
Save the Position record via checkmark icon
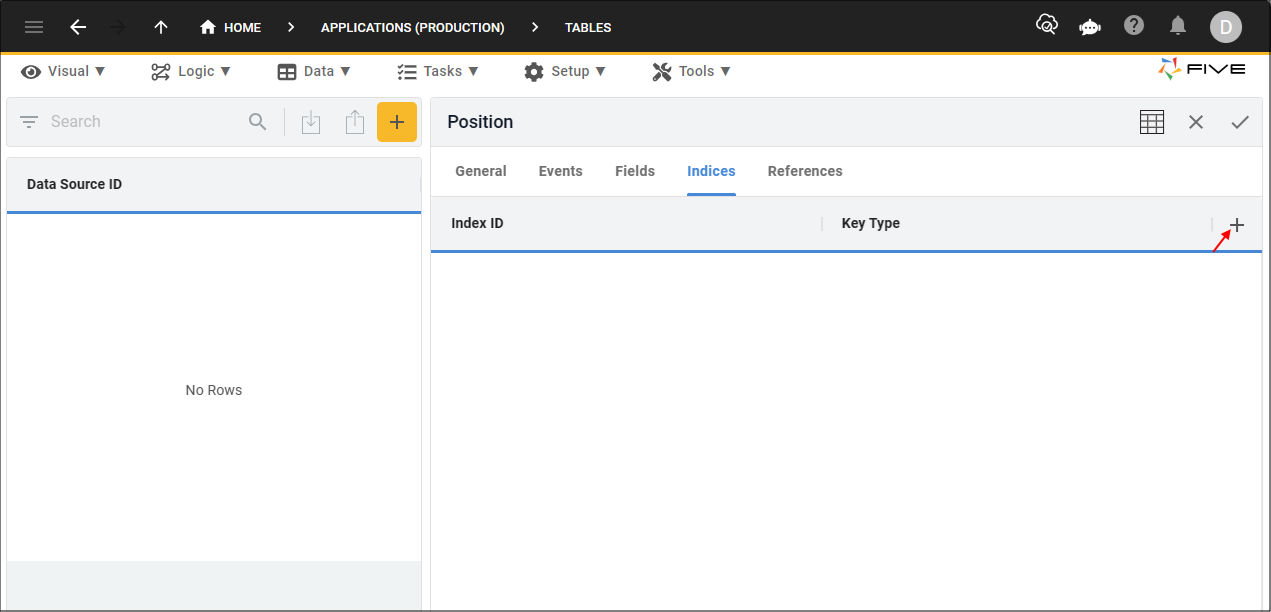[x=1240, y=121]
